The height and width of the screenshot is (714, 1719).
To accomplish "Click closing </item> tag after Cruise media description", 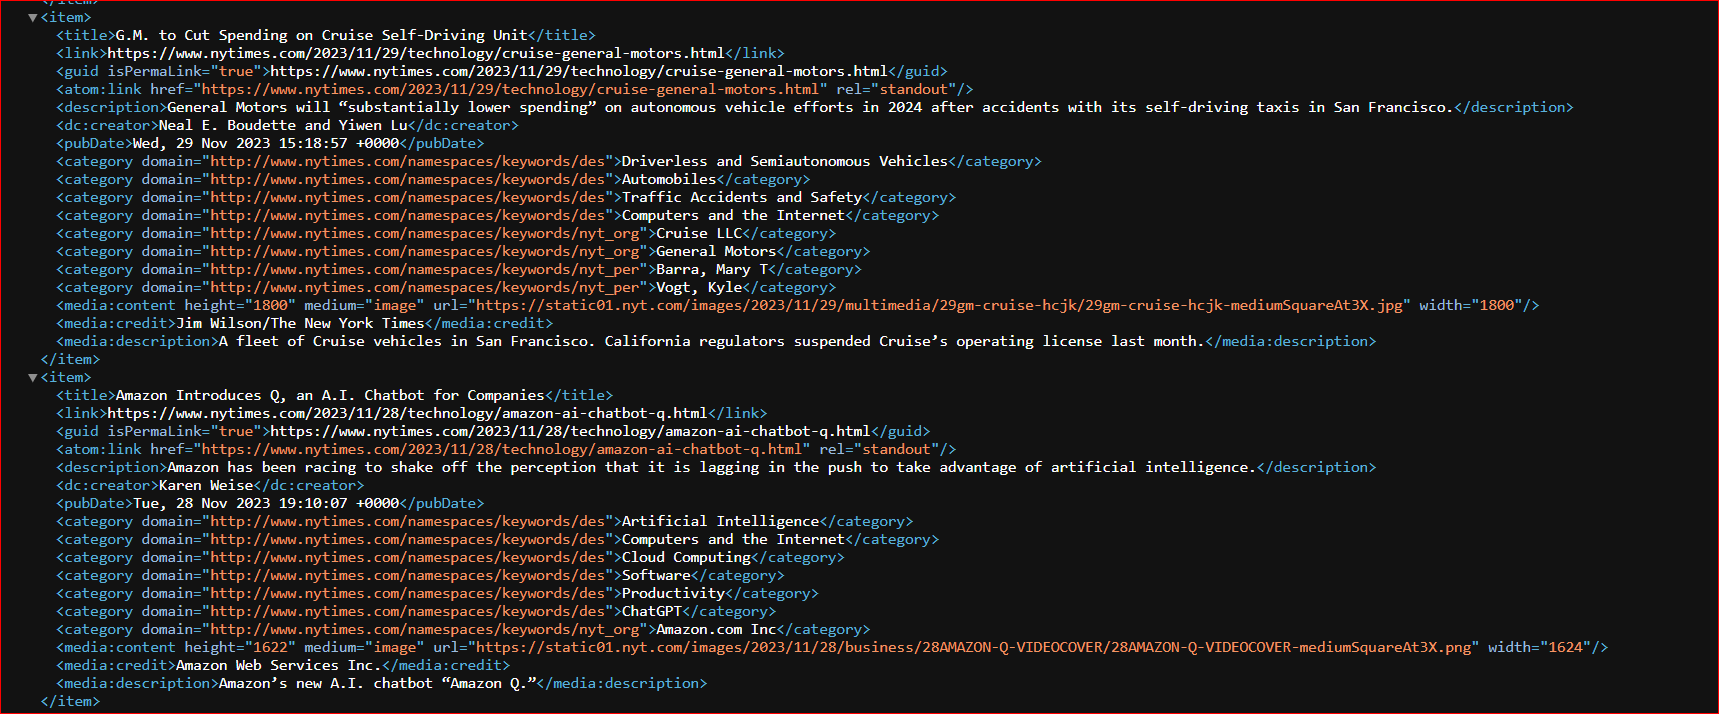I will (70, 359).
